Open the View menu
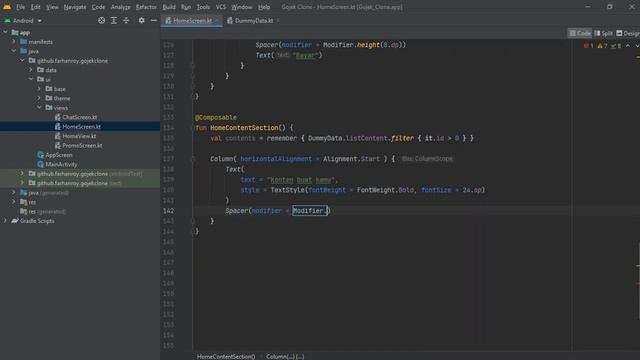Image resolution: width=640 pixels, height=360 pixels. tap(52, 7)
